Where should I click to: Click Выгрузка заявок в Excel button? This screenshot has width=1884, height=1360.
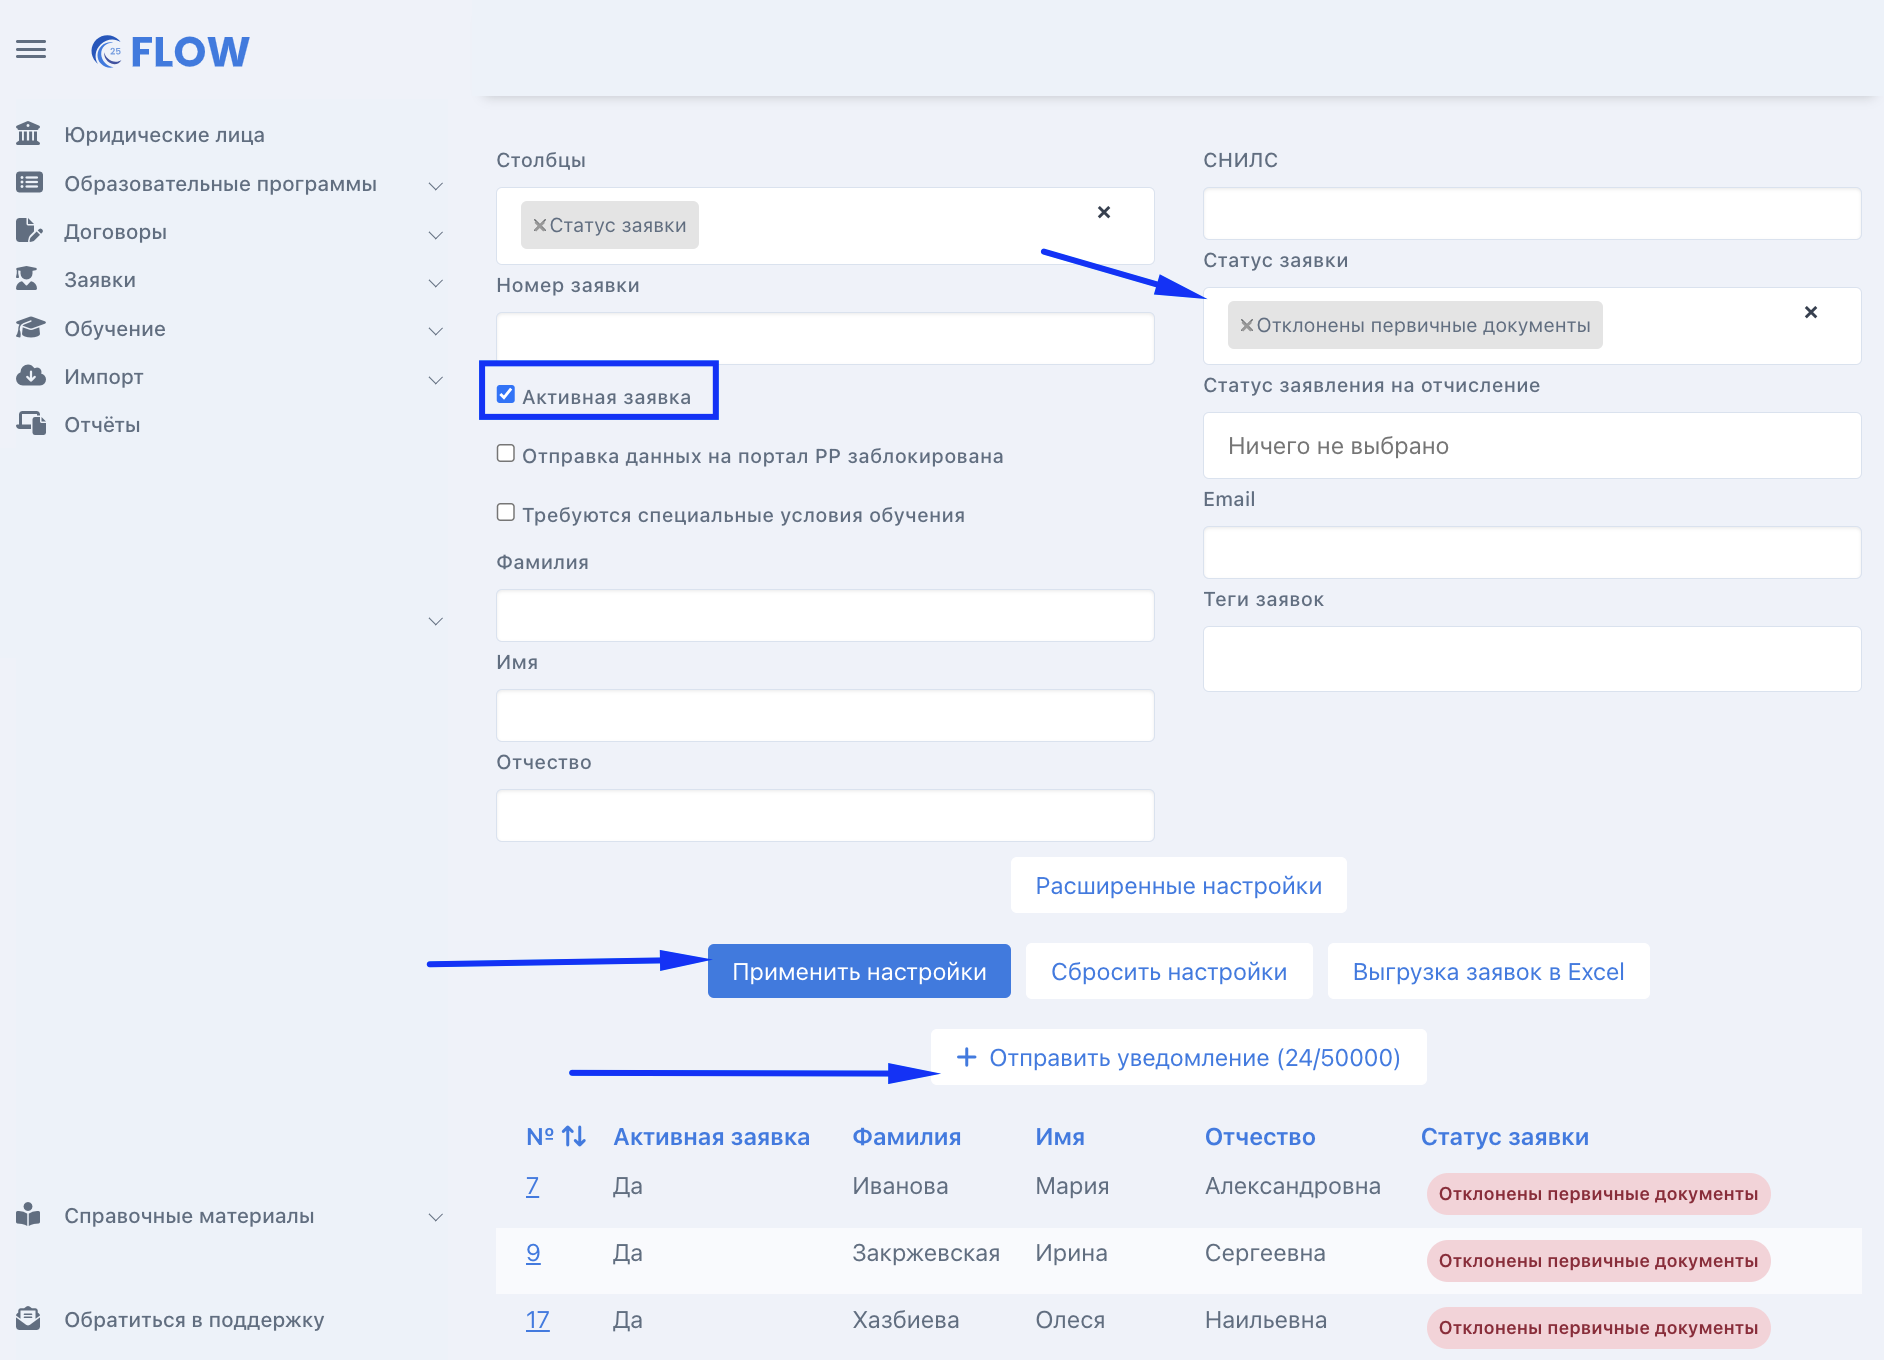1488,971
